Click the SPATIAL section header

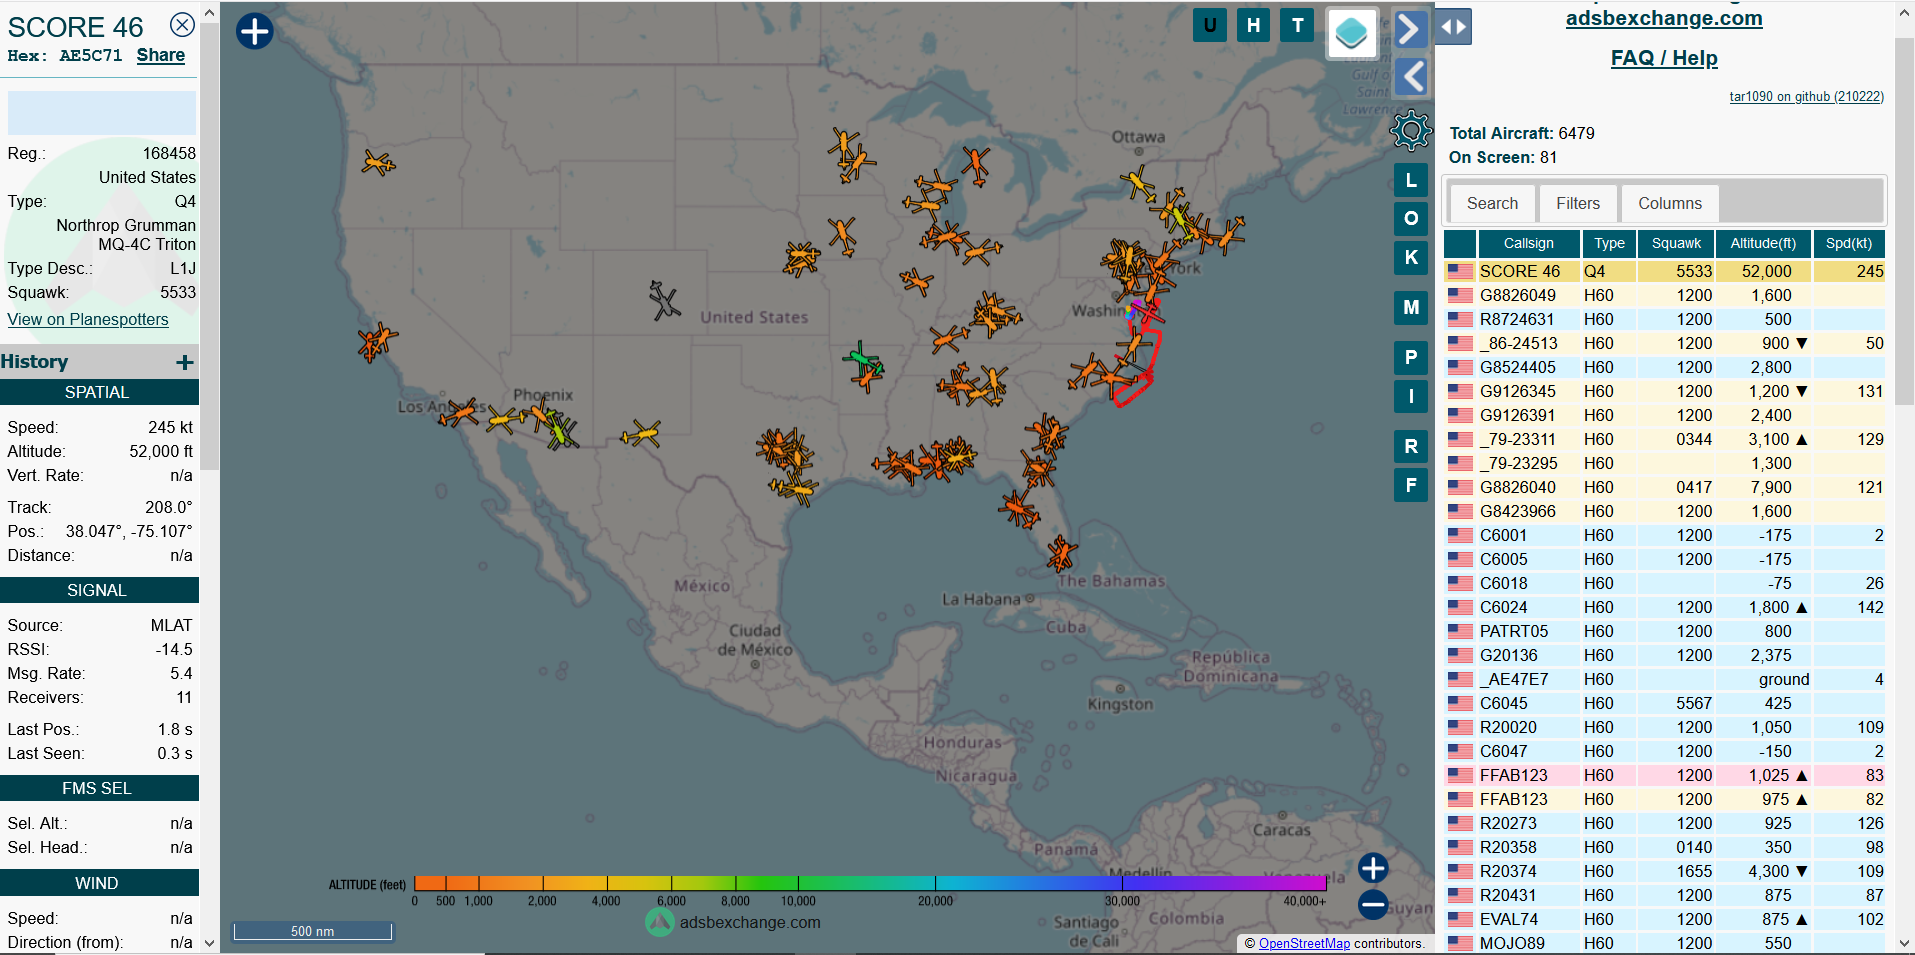click(98, 392)
